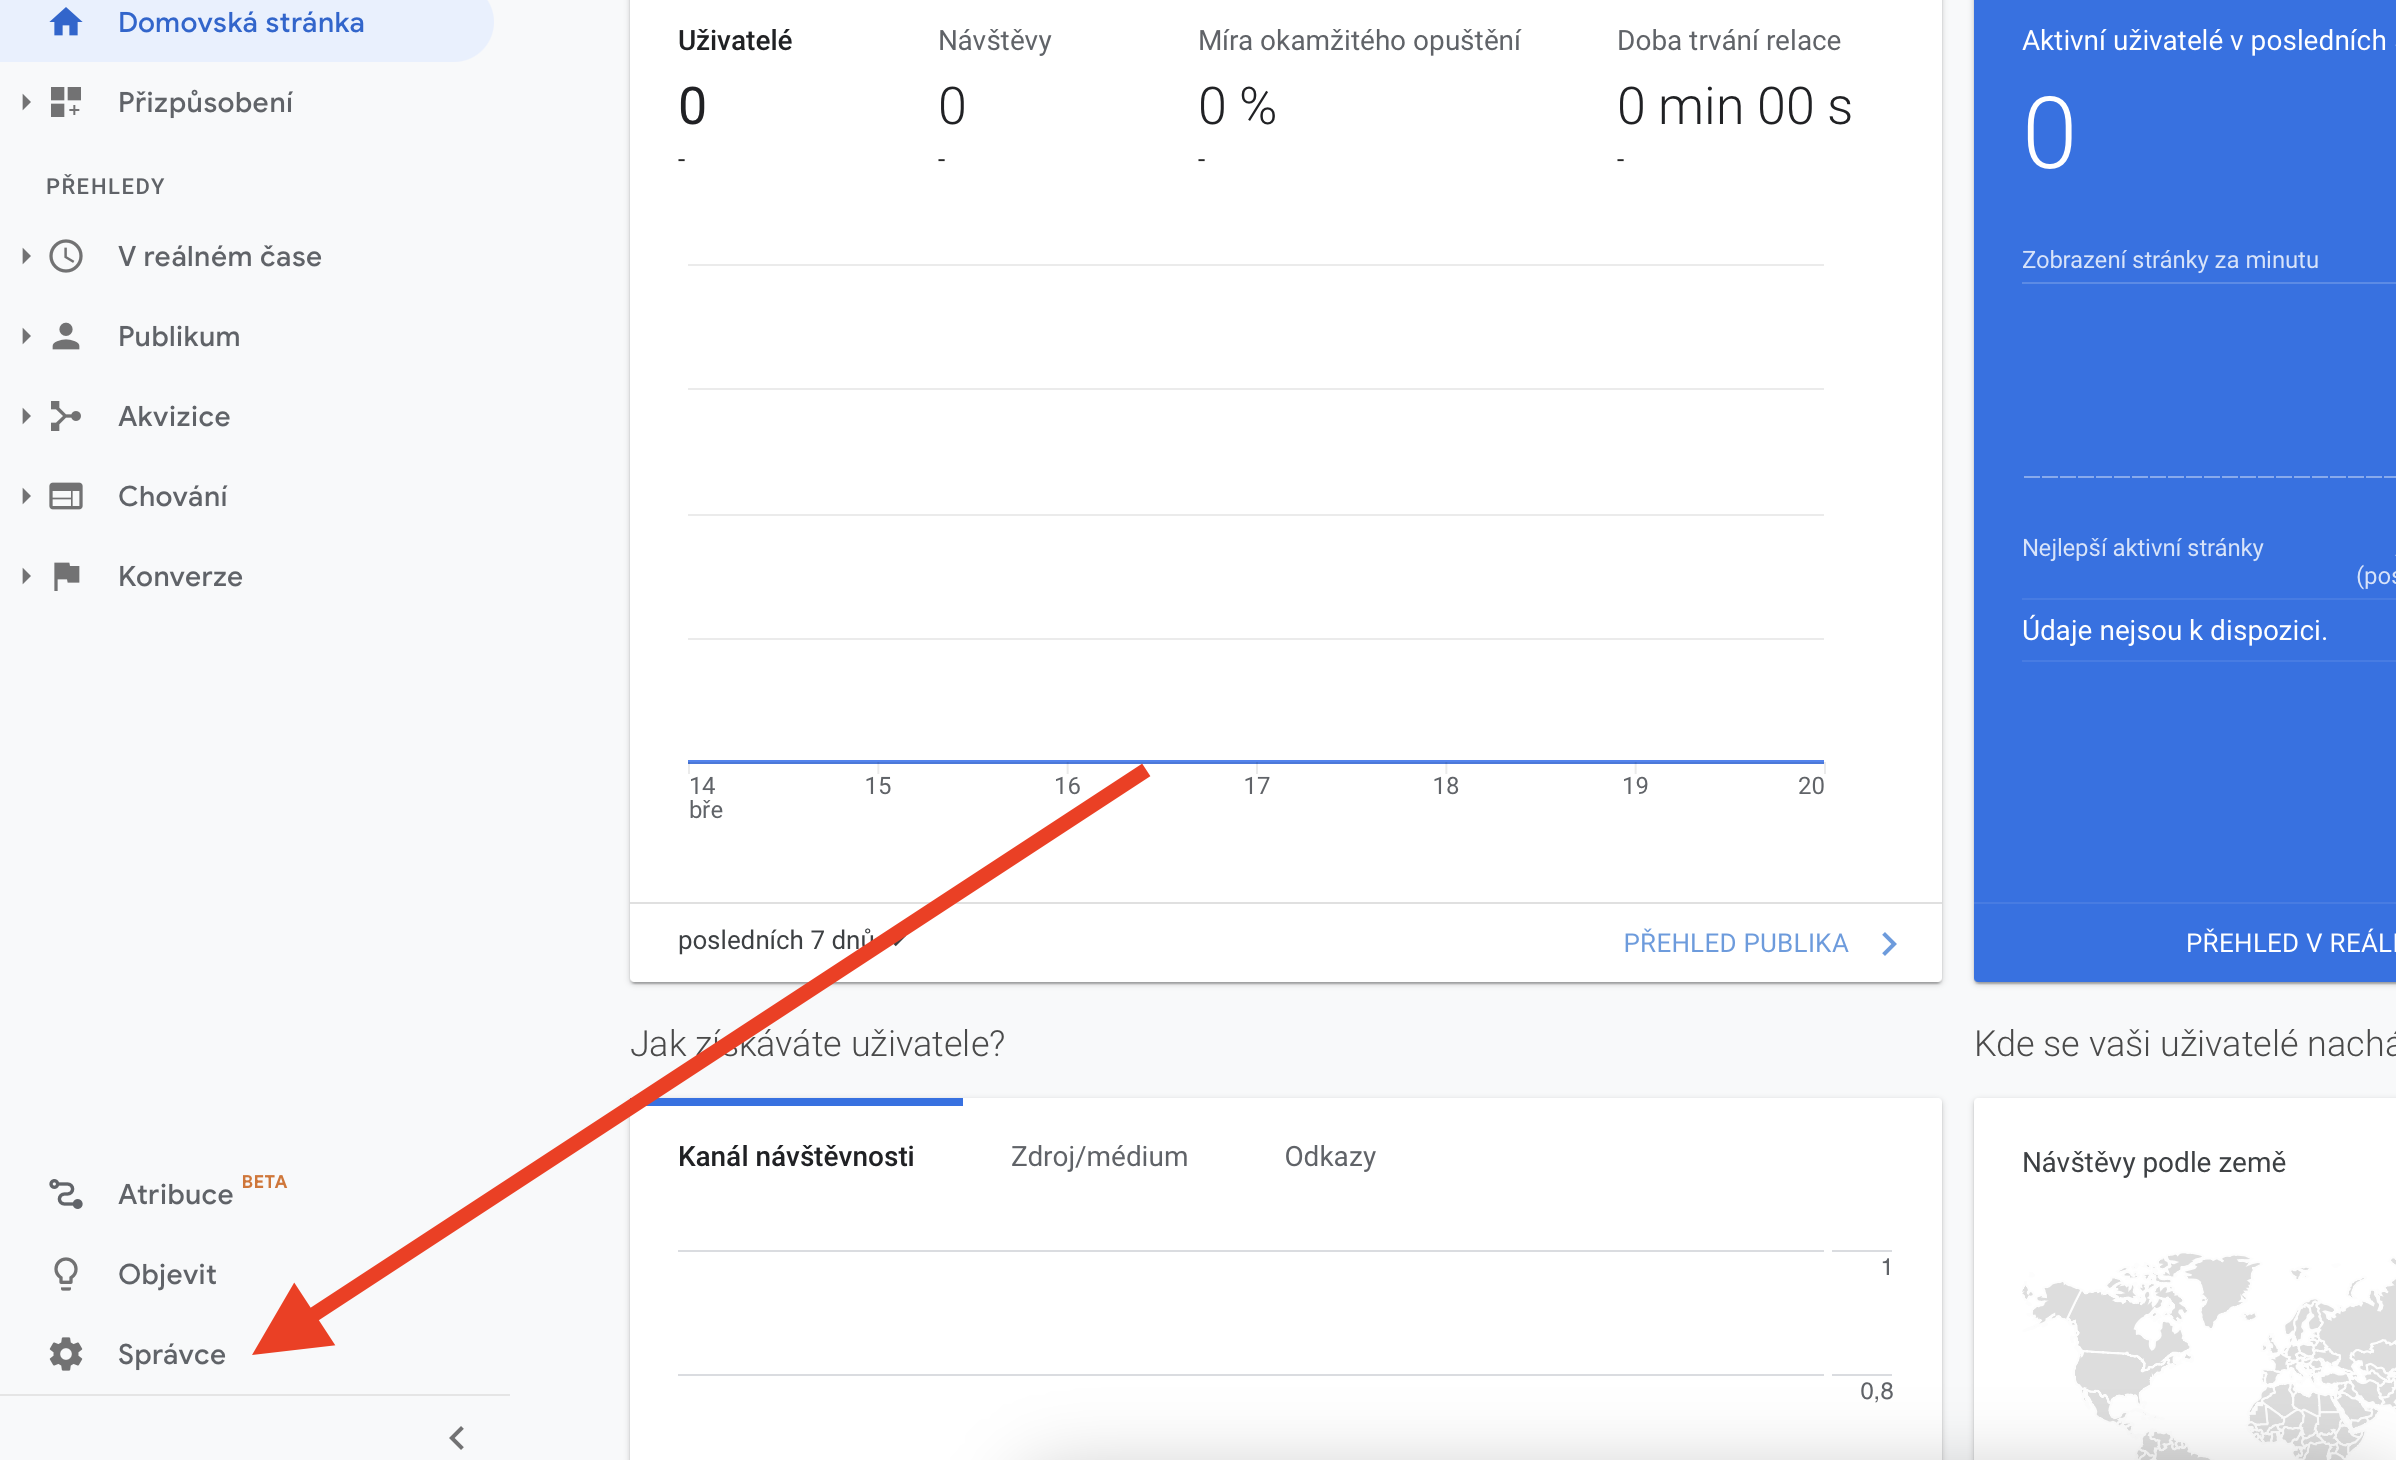Click the V reálném čase clock icon

pyautogui.click(x=66, y=256)
